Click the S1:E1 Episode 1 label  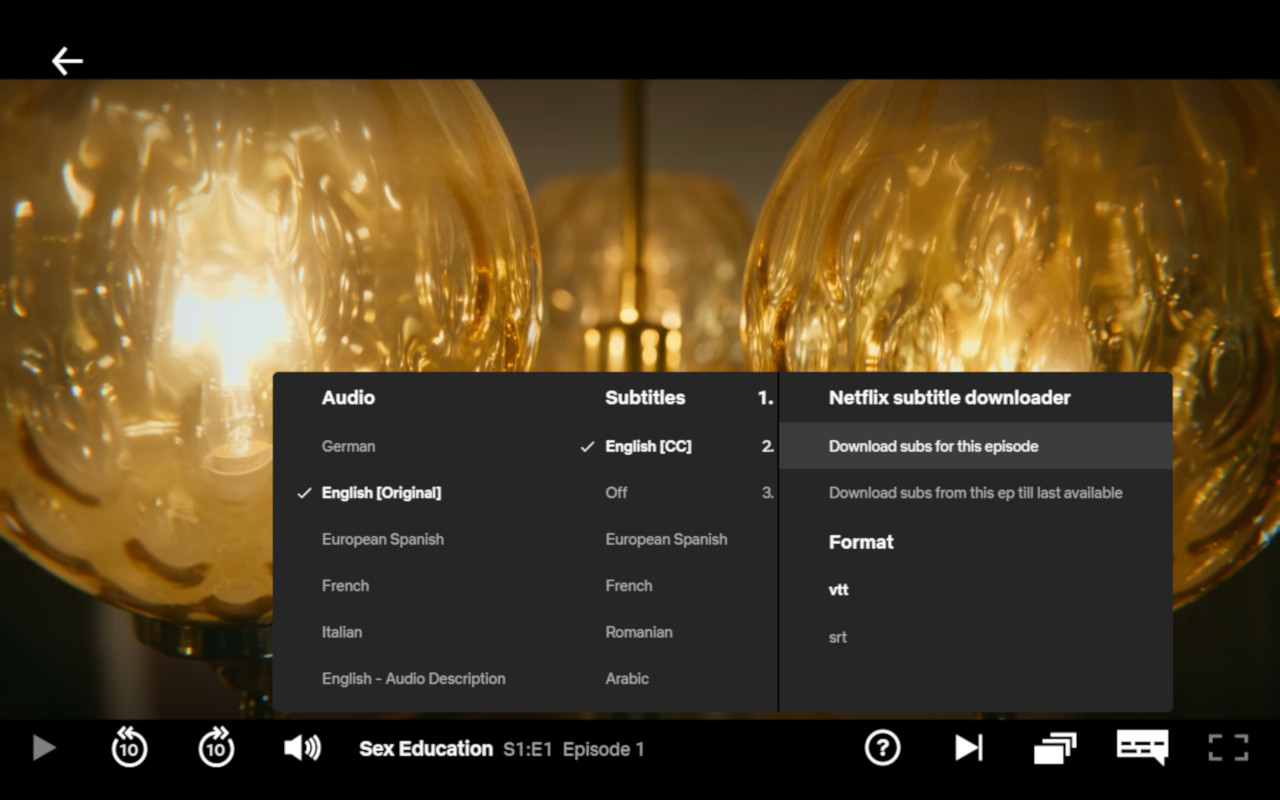tap(573, 749)
